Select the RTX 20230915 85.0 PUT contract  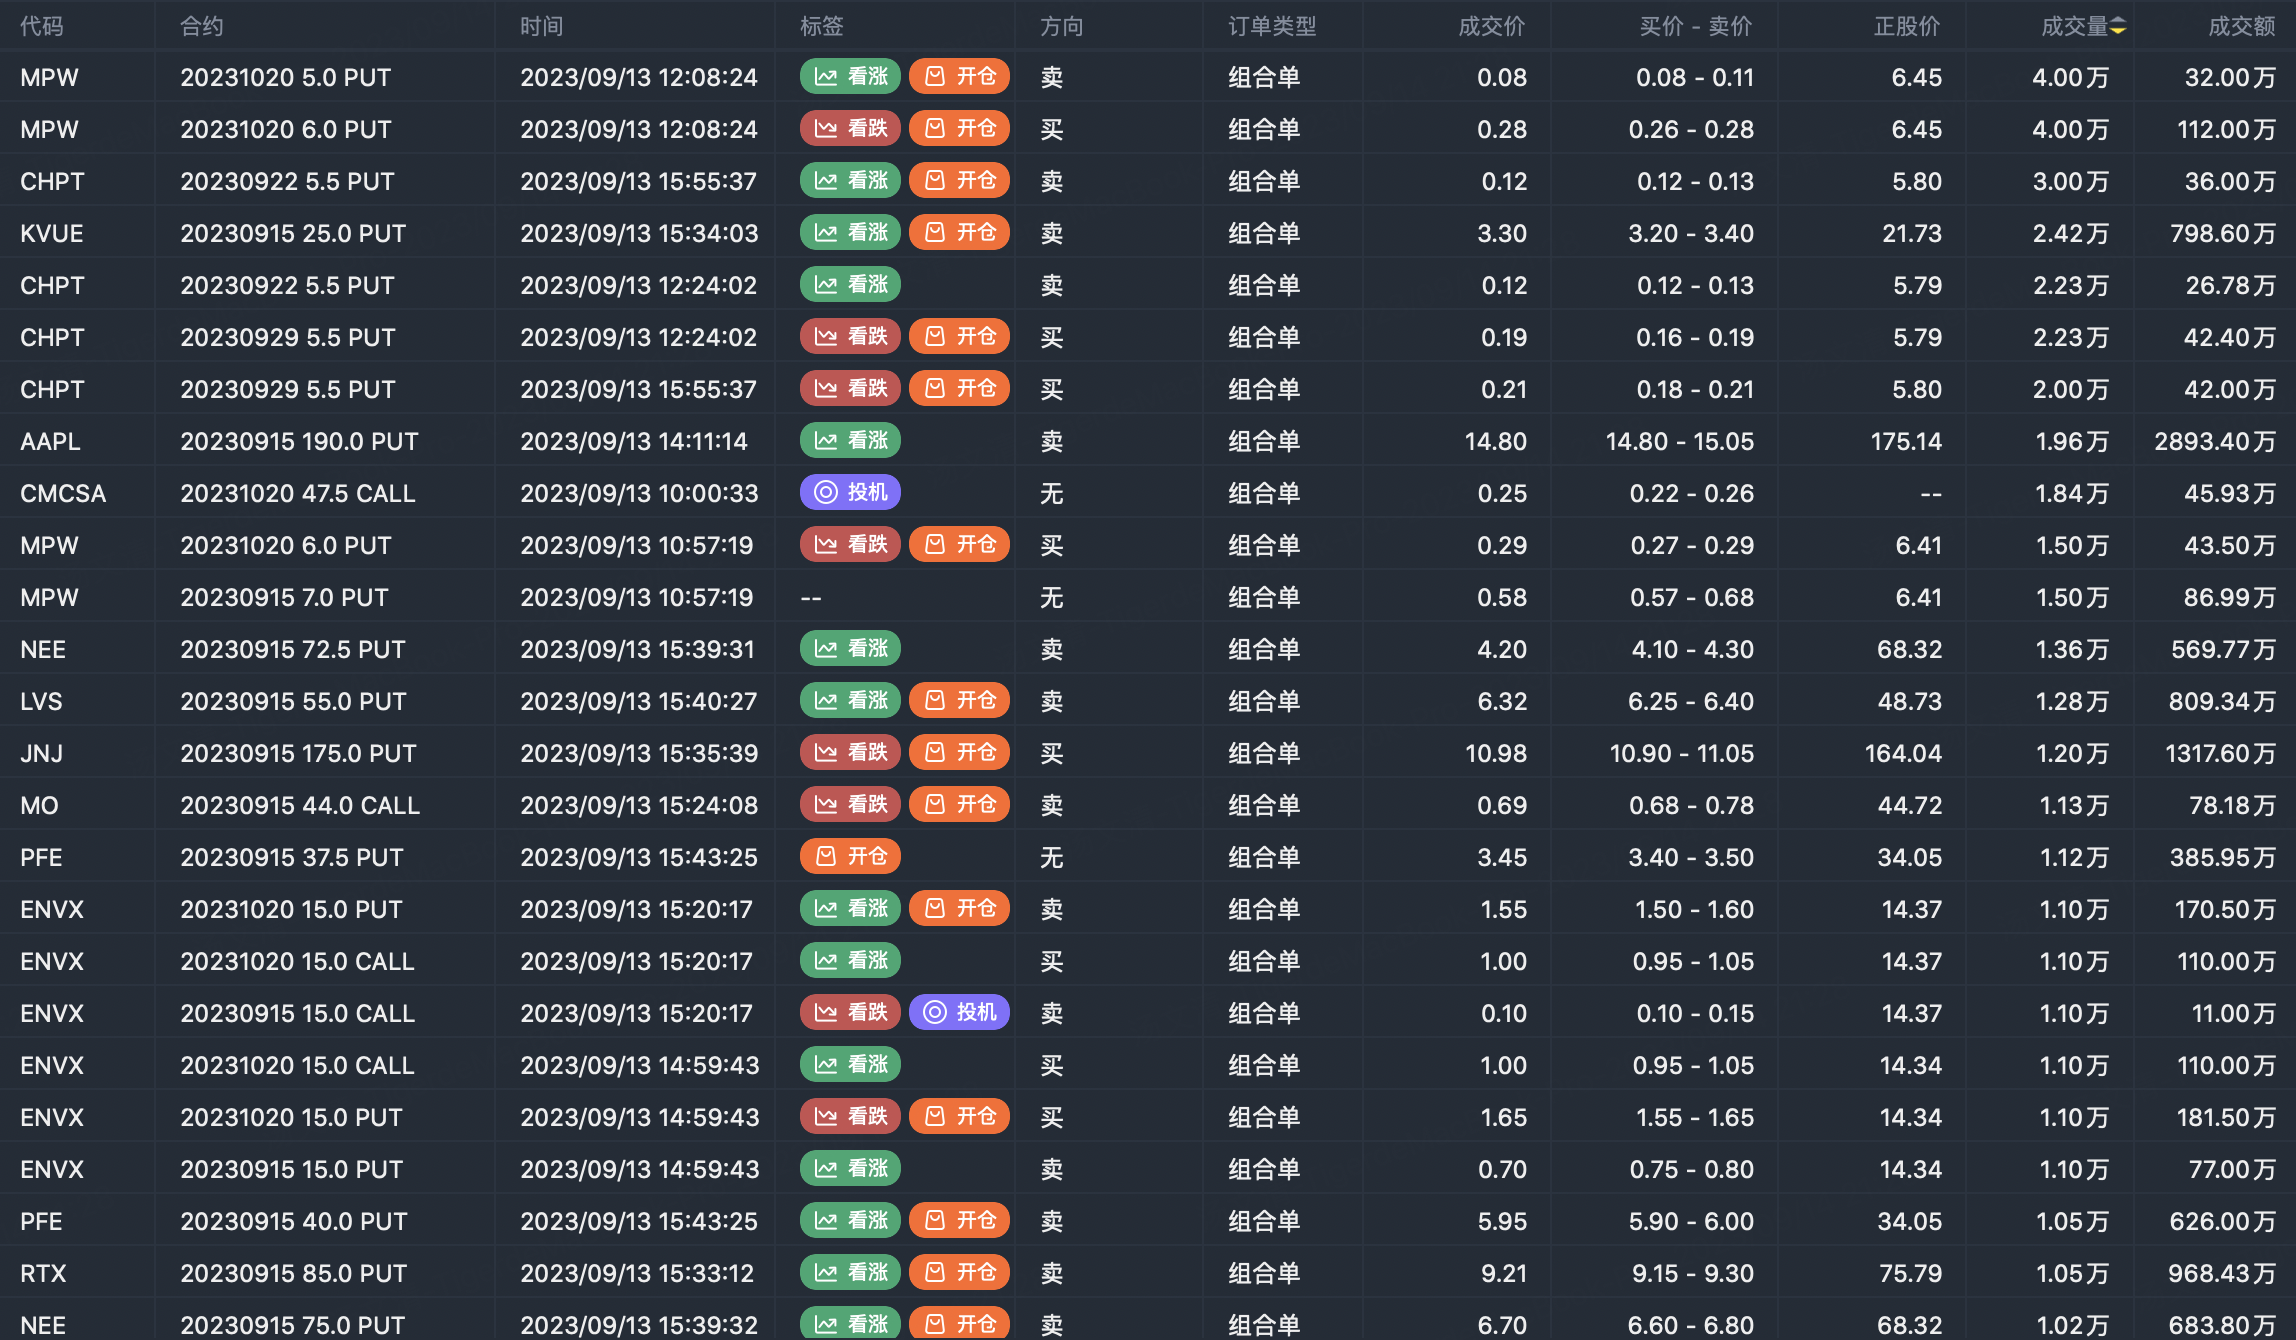[x=293, y=1273]
